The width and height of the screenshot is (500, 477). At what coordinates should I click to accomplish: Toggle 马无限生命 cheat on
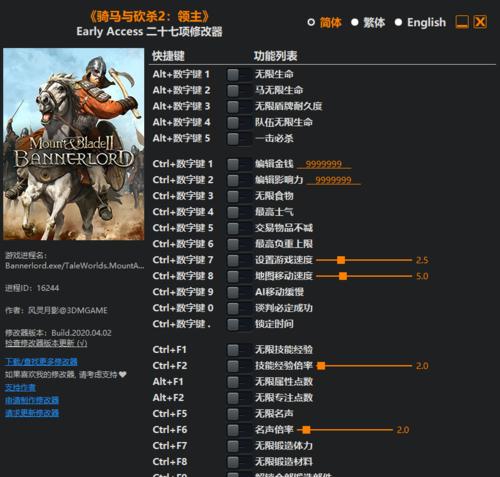pos(239,90)
